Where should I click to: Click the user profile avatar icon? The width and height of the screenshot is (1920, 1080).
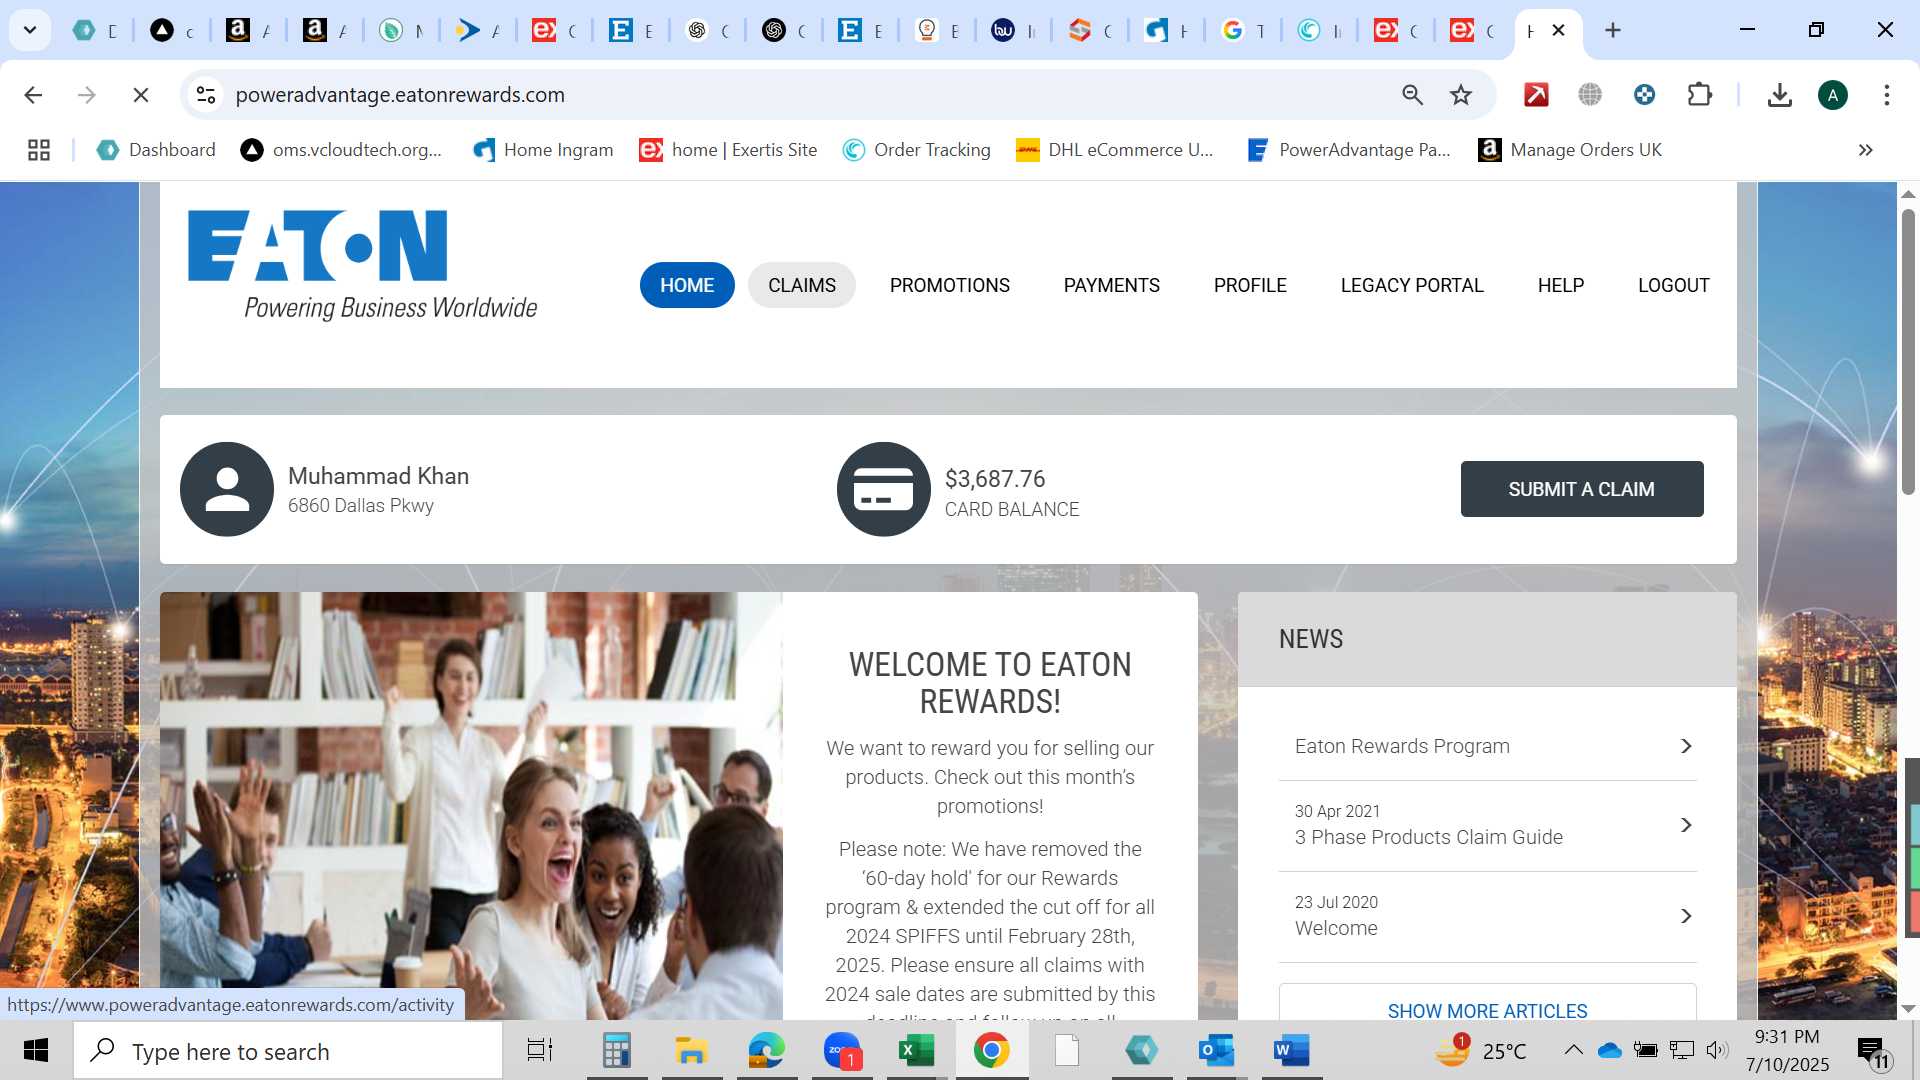click(227, 489)
